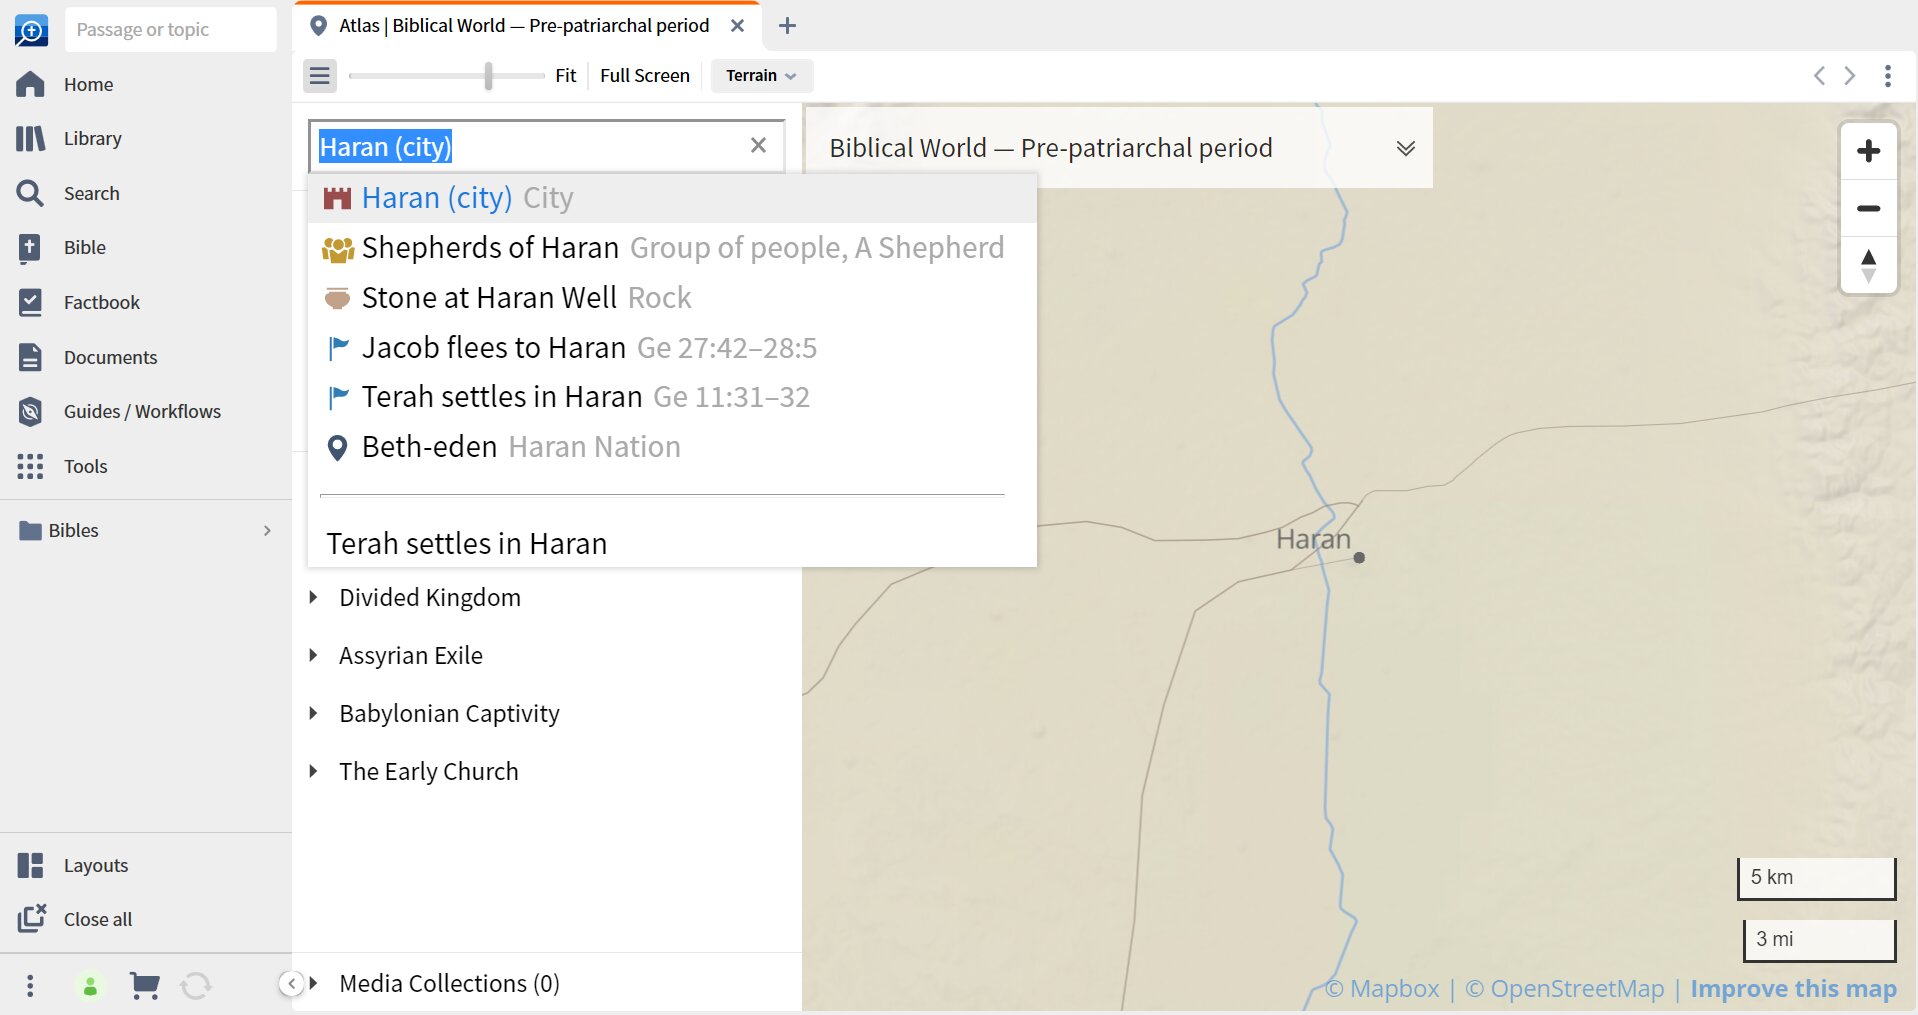The height and width of the screenshot is (1015, 1918).
Task: Open the Search tool
Action: [92, 193]
